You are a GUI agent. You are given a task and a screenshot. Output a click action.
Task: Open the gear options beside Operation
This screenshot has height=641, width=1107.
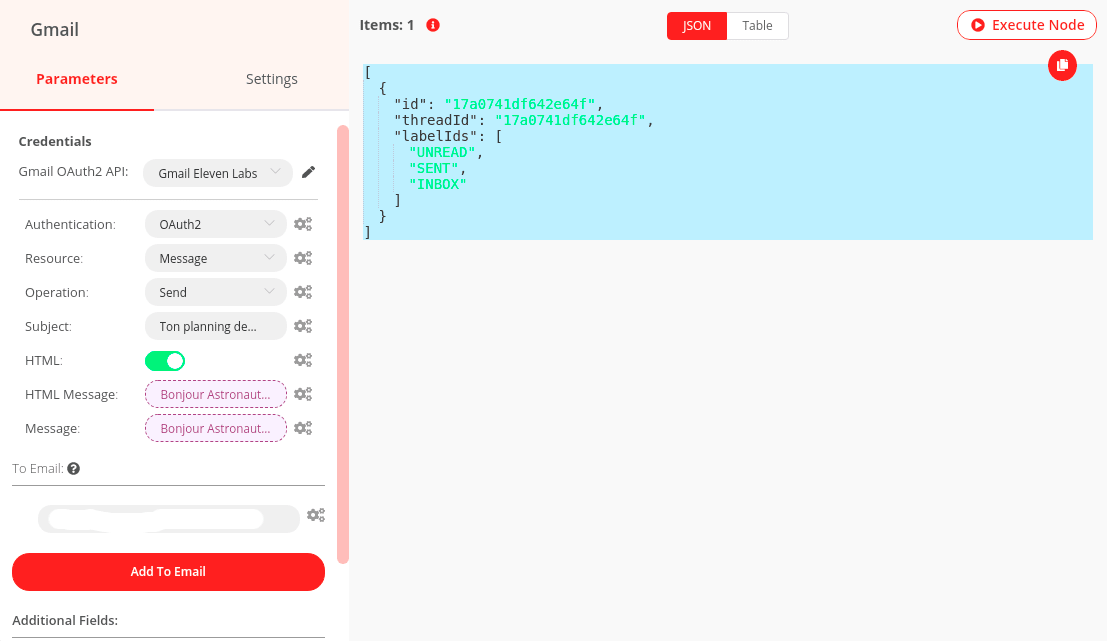(303, 292)
